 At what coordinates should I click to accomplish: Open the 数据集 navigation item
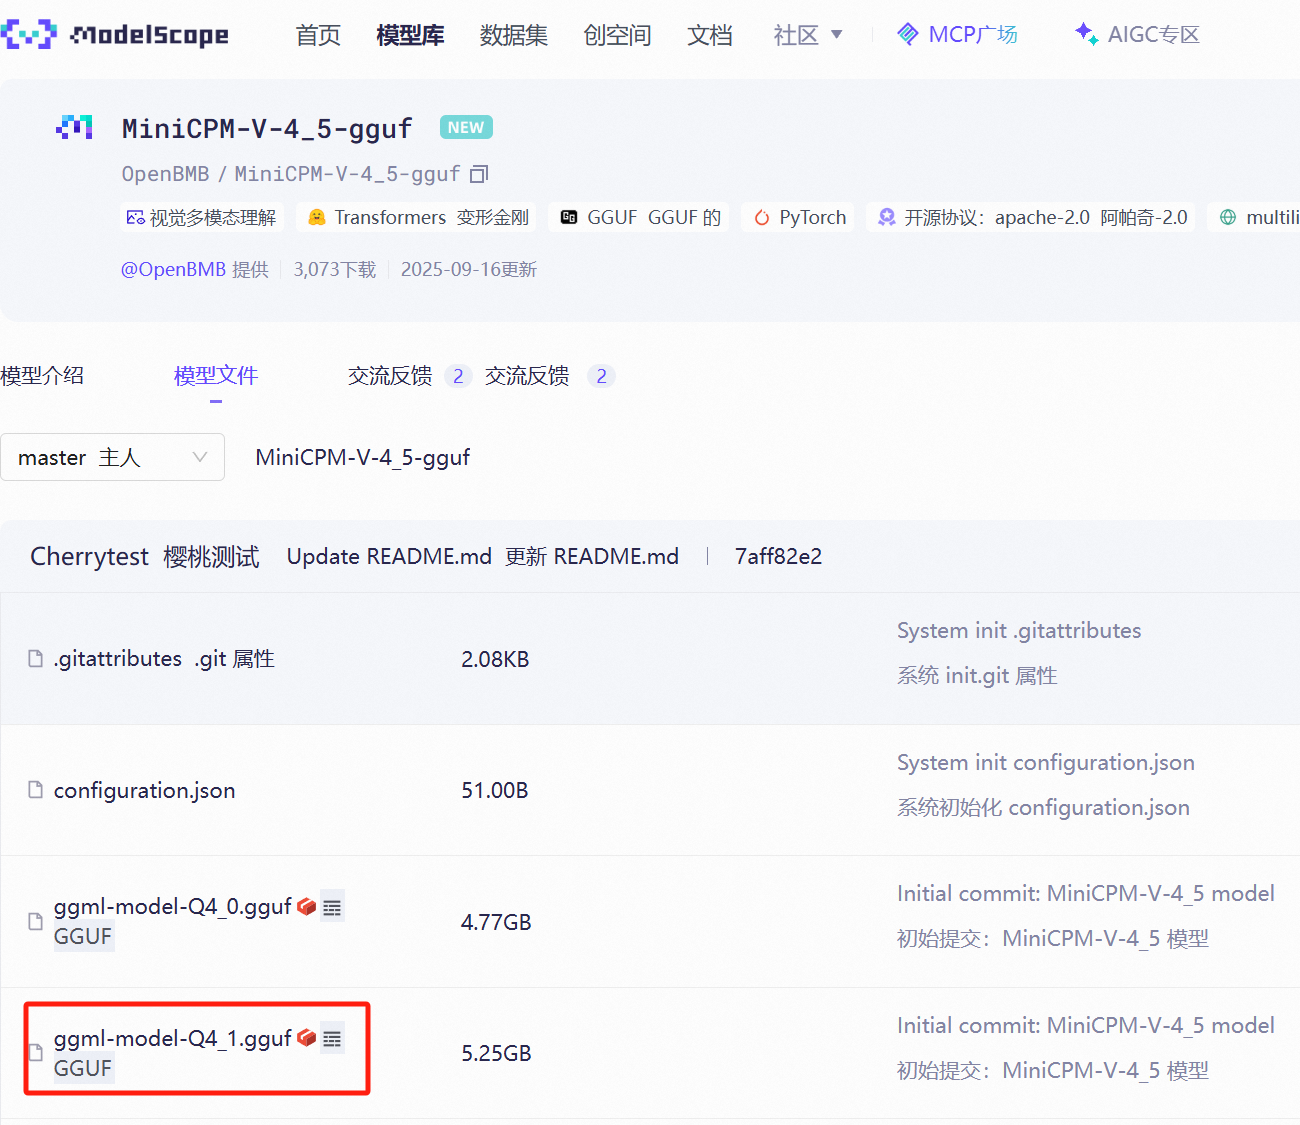(x=514, y=35)
